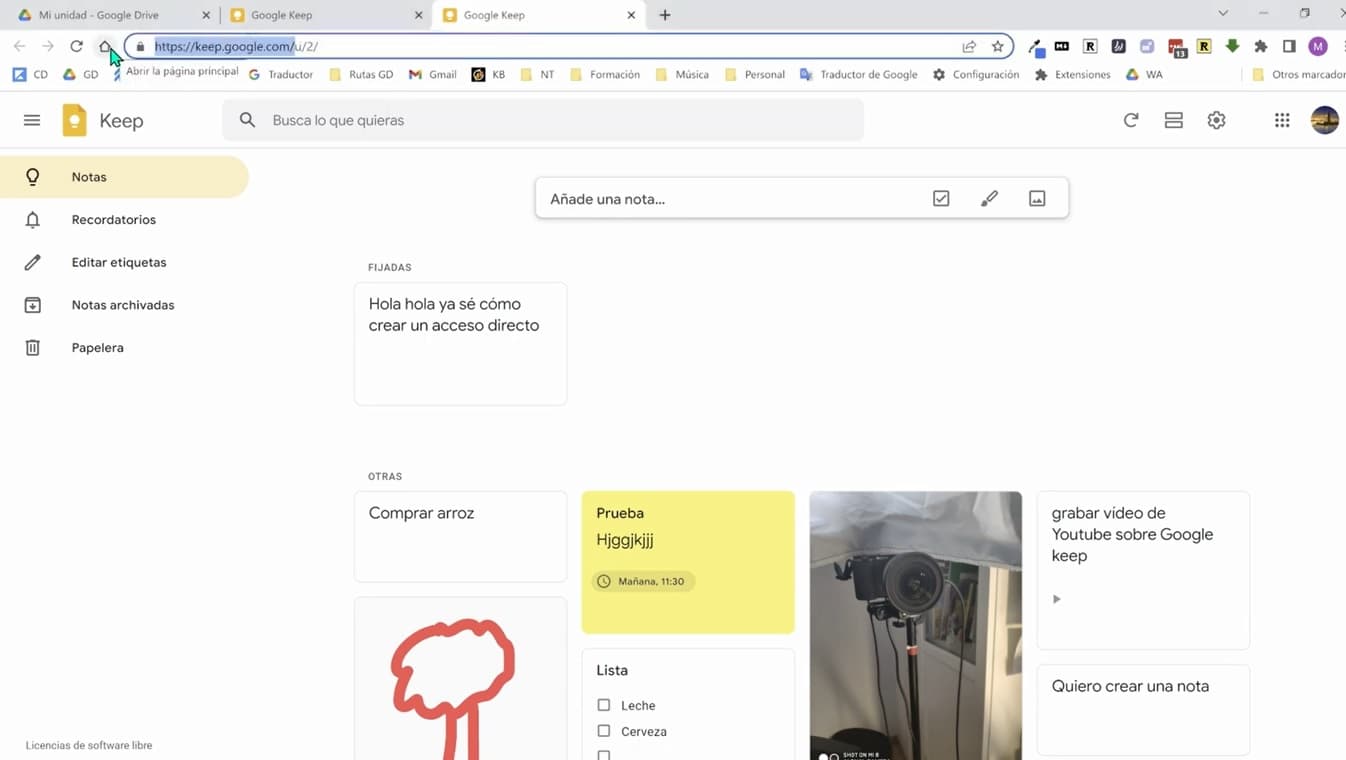Viewport: 1346px width, 760px height.
Task: Click the browser home page icon
Action: [105, 46]
